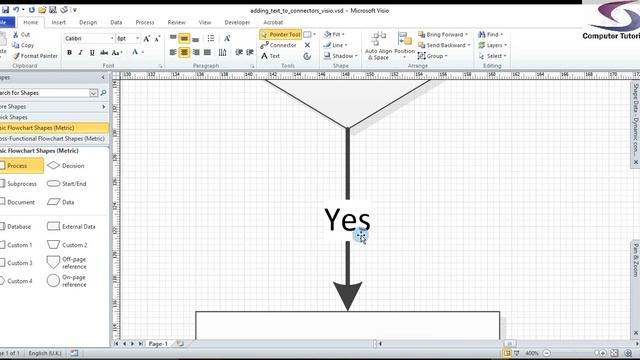The image size is (640, 360).
Task: Switch to the Insert tab
Action: point(58,22)
